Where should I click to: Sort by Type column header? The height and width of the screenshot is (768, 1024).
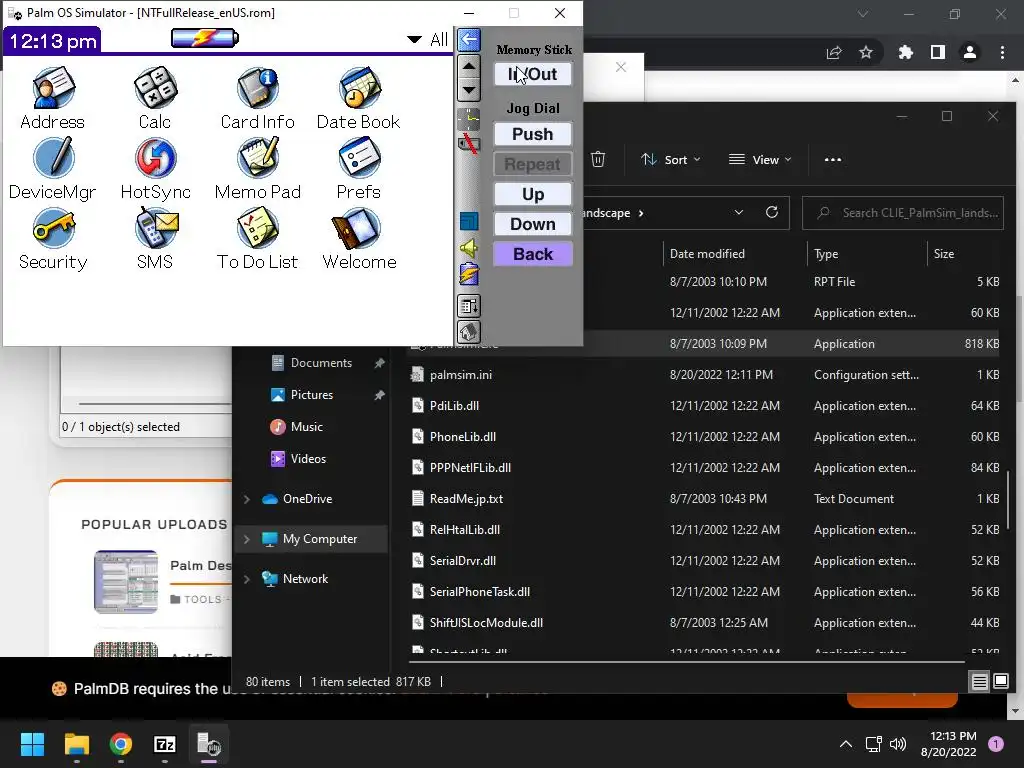826,253
